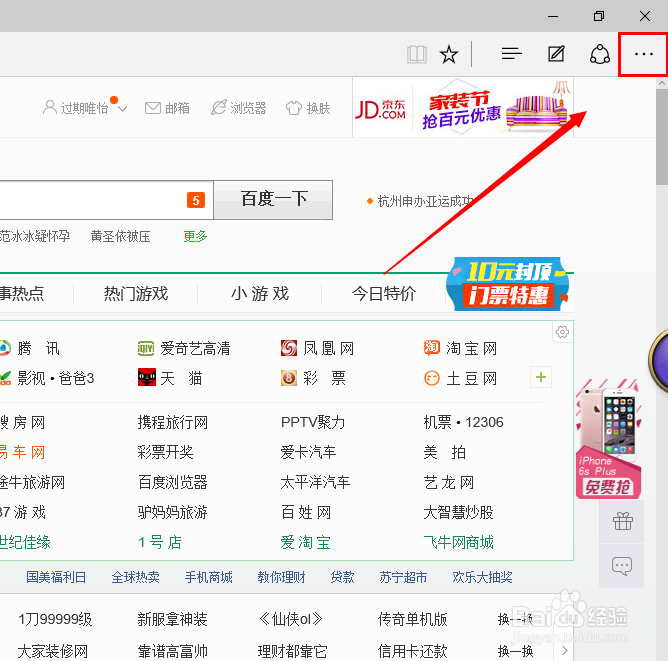Open green 爱淘宝 link
668x661 pixels.
305,543
